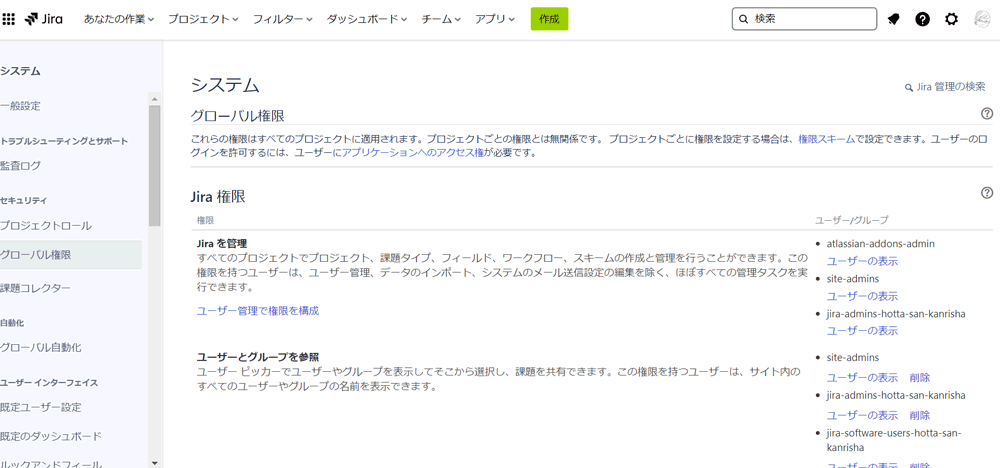Viewport: 1000px width, 468px height.
Task: Open グローバル自動化 in sidebar
Action: tap(41, 347)
